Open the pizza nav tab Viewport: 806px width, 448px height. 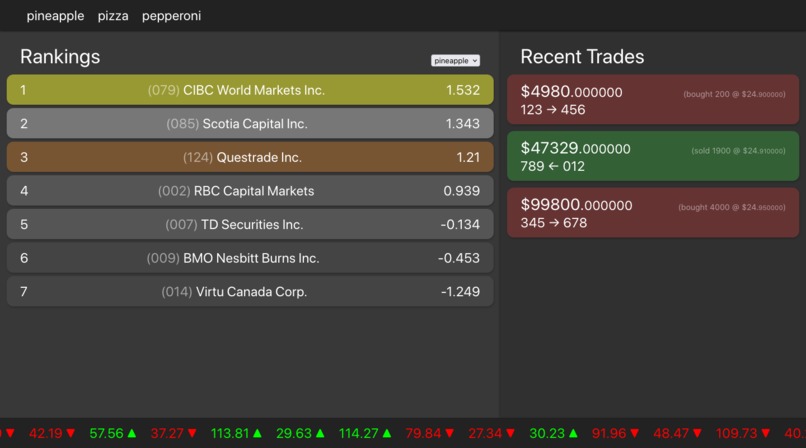coord(113,16)
